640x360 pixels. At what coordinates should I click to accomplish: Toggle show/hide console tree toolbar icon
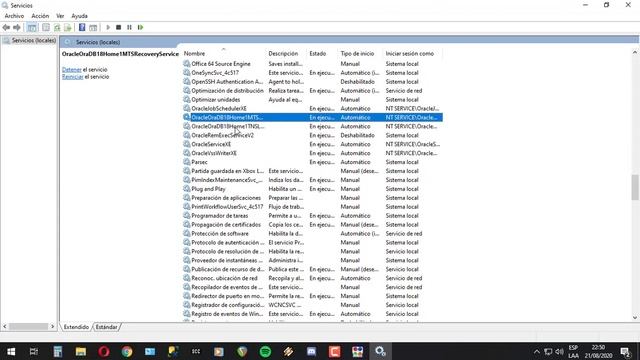coord(32,27)
